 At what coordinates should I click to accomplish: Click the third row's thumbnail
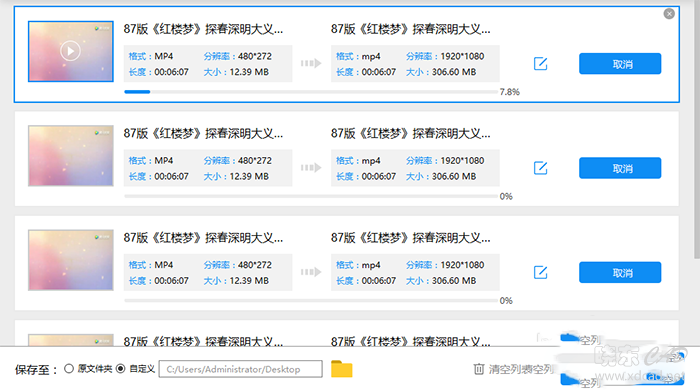tap(71, 260)
